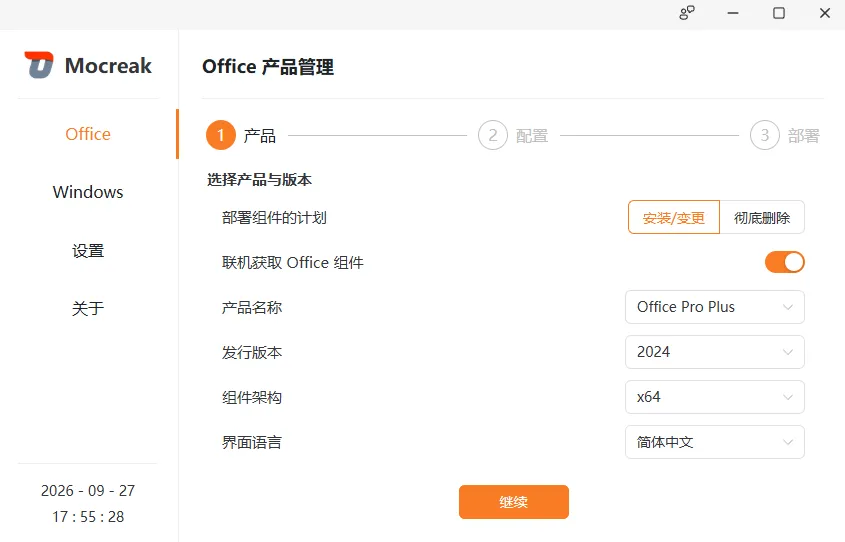
Task: Click step 3 部署 circle icon
Action: (765, 135)
